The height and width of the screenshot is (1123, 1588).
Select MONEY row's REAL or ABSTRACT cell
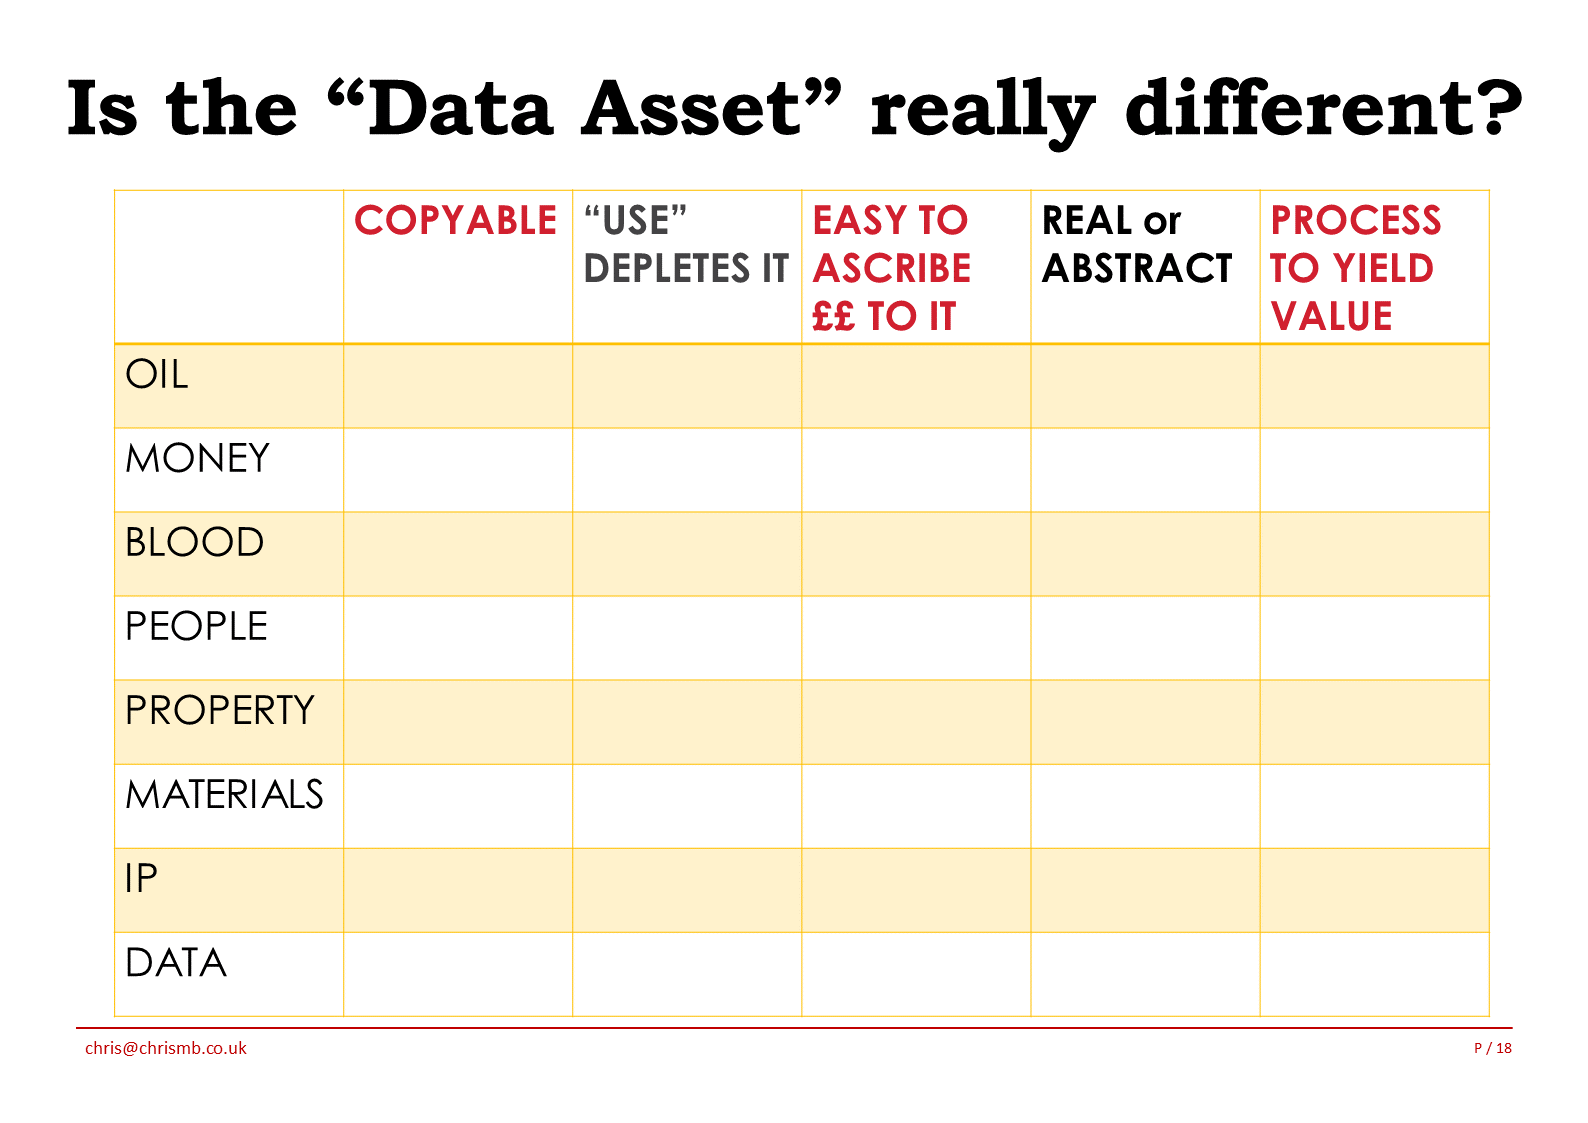pos(1145,470)
